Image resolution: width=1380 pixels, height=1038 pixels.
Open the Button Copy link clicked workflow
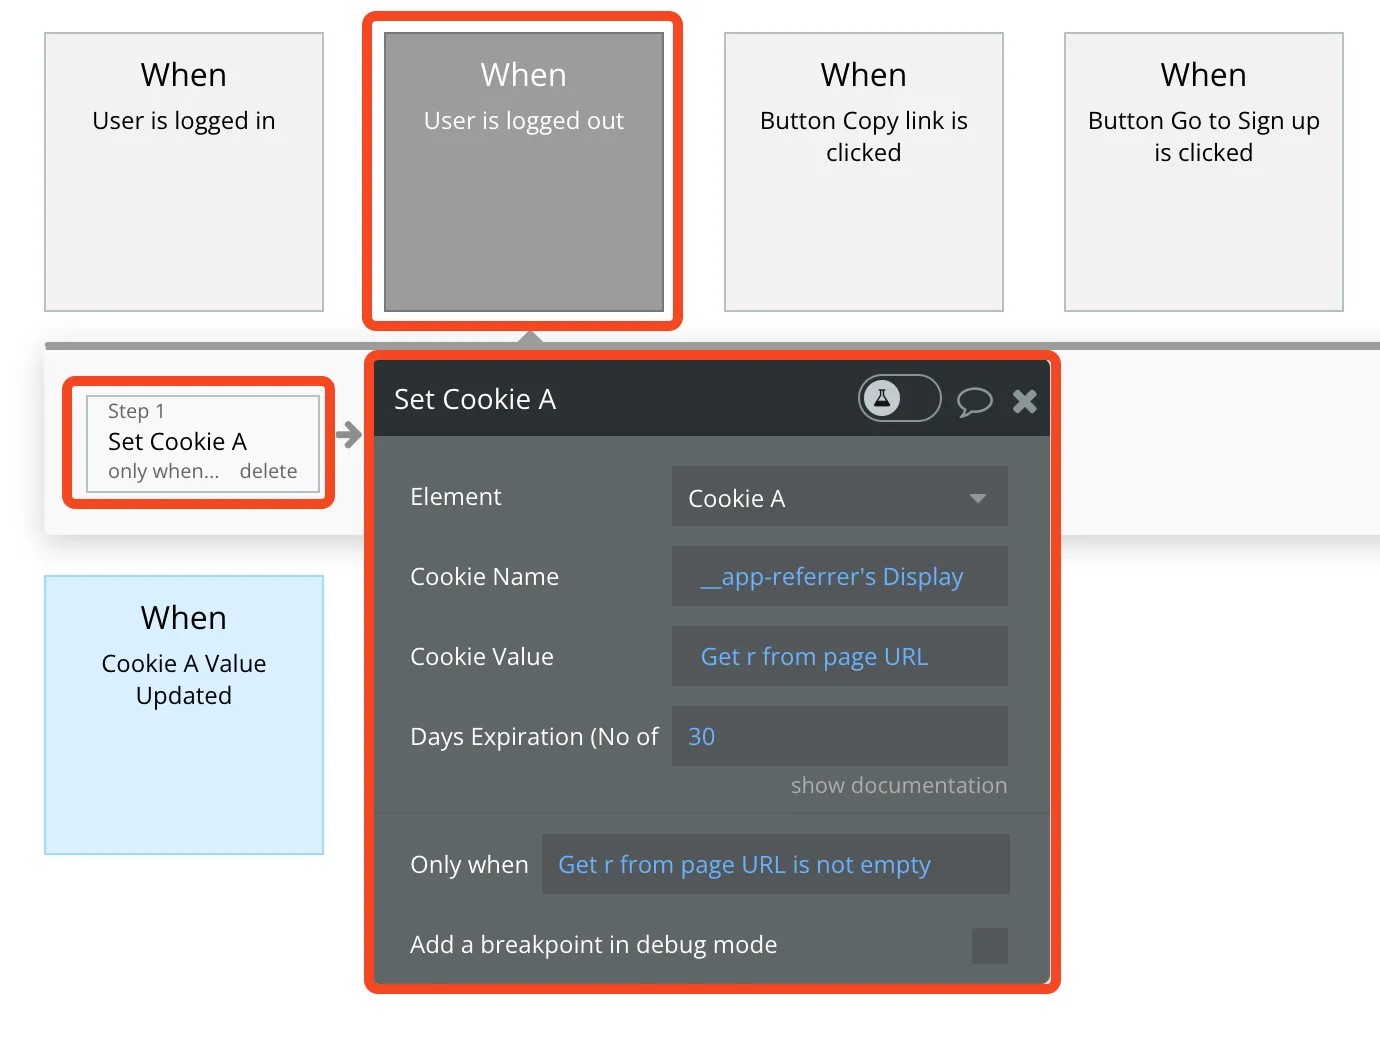[x=863, y=170]
